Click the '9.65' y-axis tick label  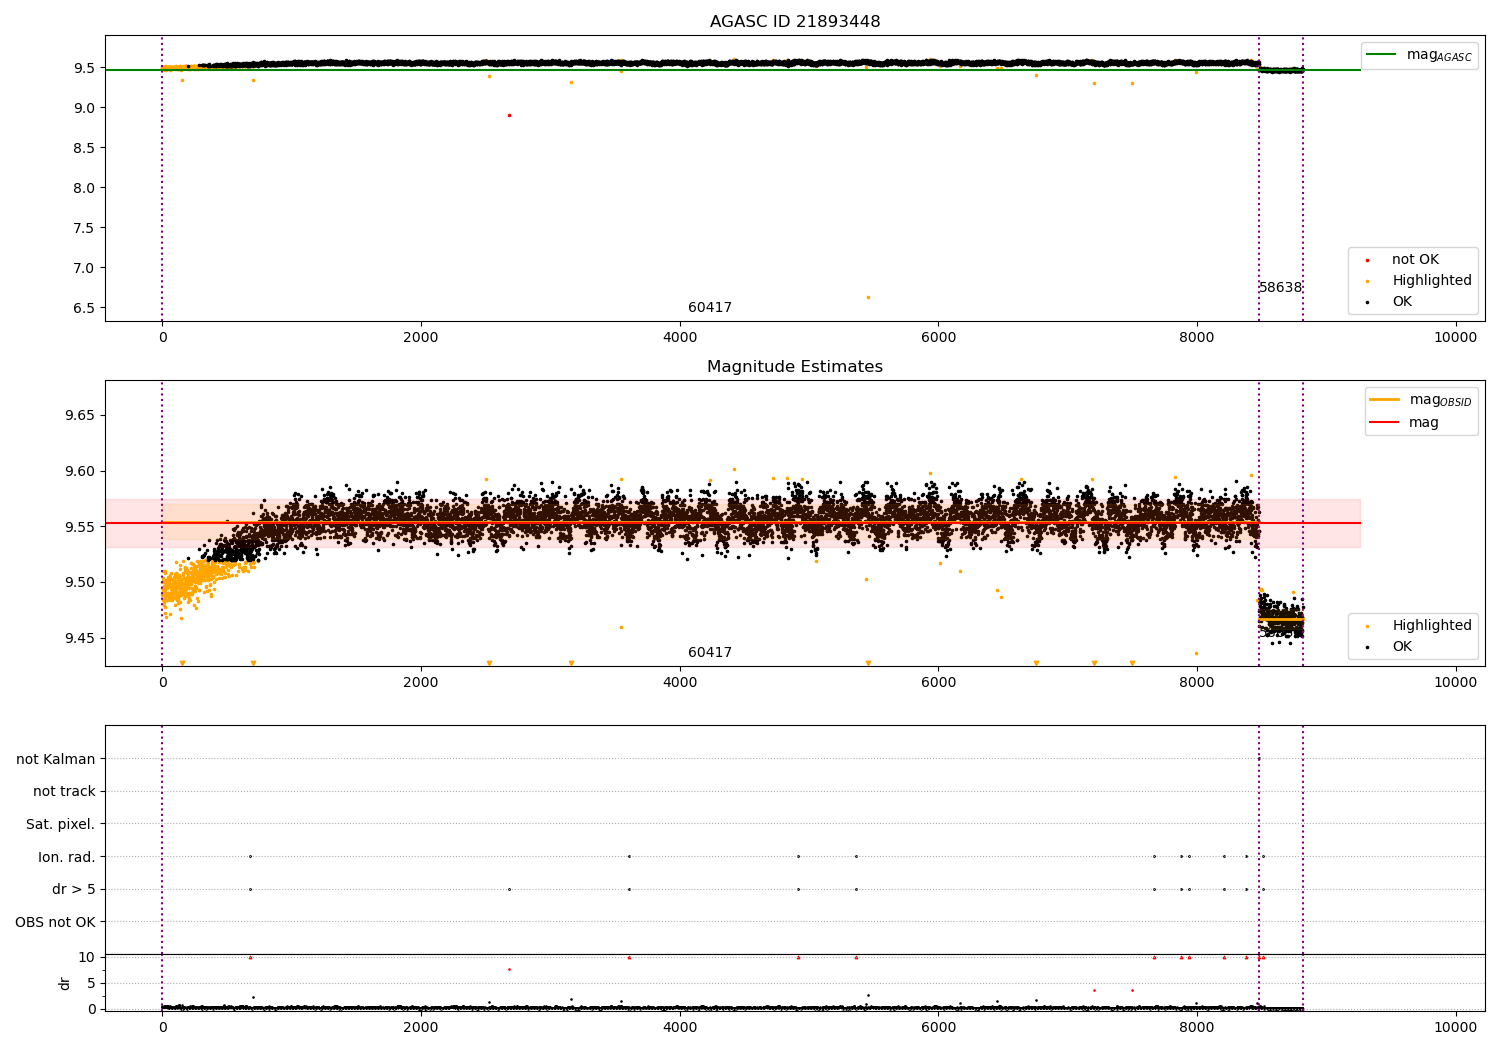tap(79, 416)
